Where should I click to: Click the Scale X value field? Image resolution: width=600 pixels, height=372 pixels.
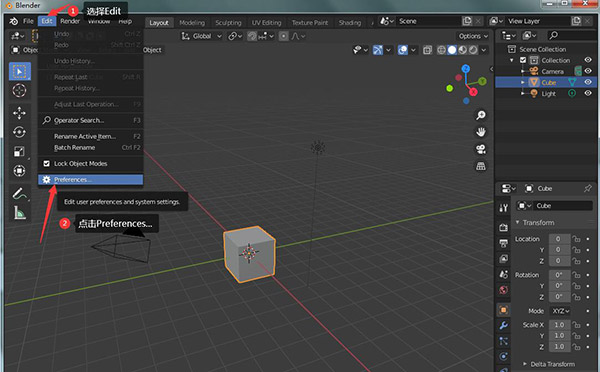click(559, 325)
